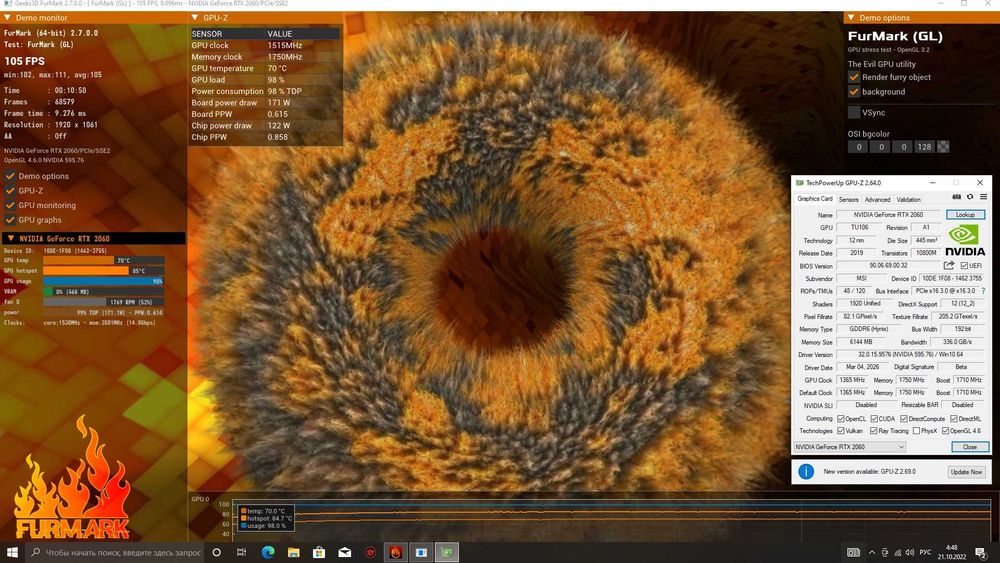Switch to the Advanced tab

[877, 200]
